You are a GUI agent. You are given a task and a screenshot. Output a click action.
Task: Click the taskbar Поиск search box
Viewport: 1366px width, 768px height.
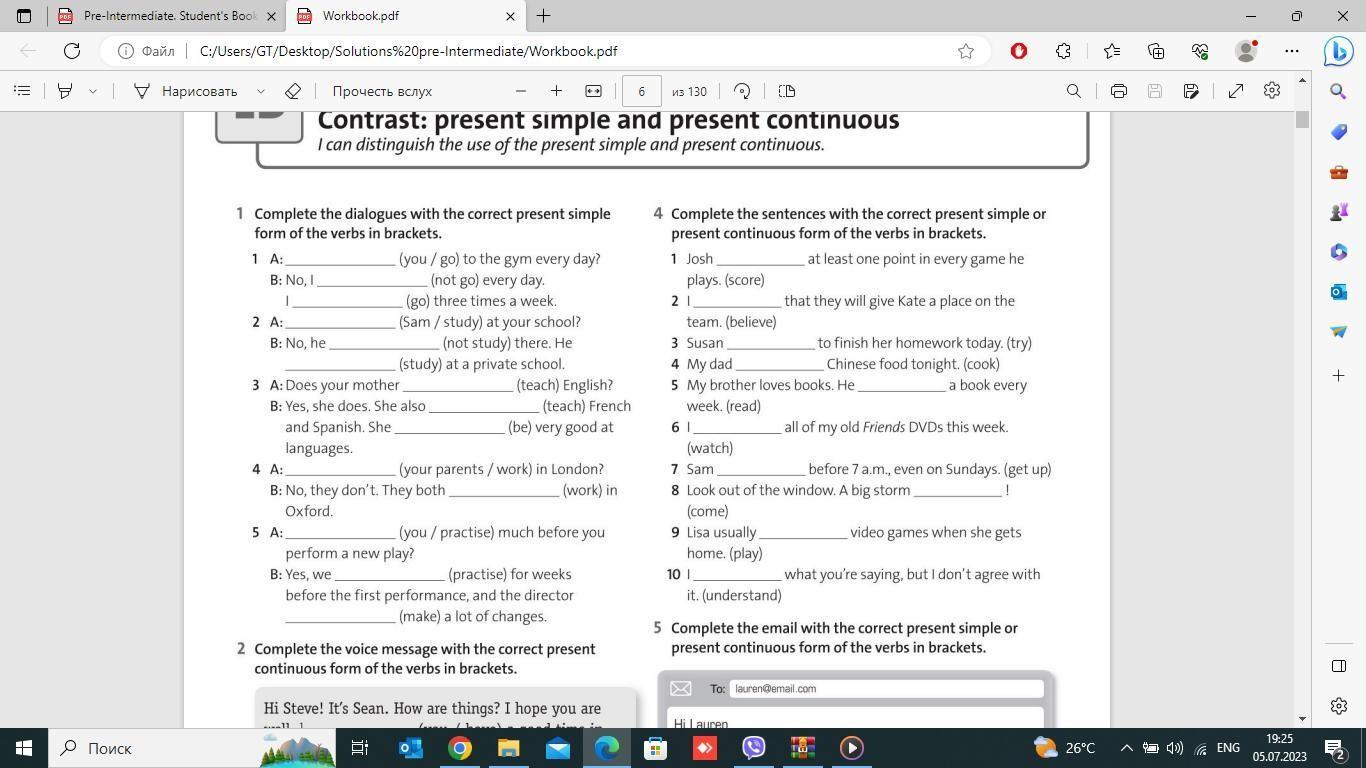pos(192,748)
